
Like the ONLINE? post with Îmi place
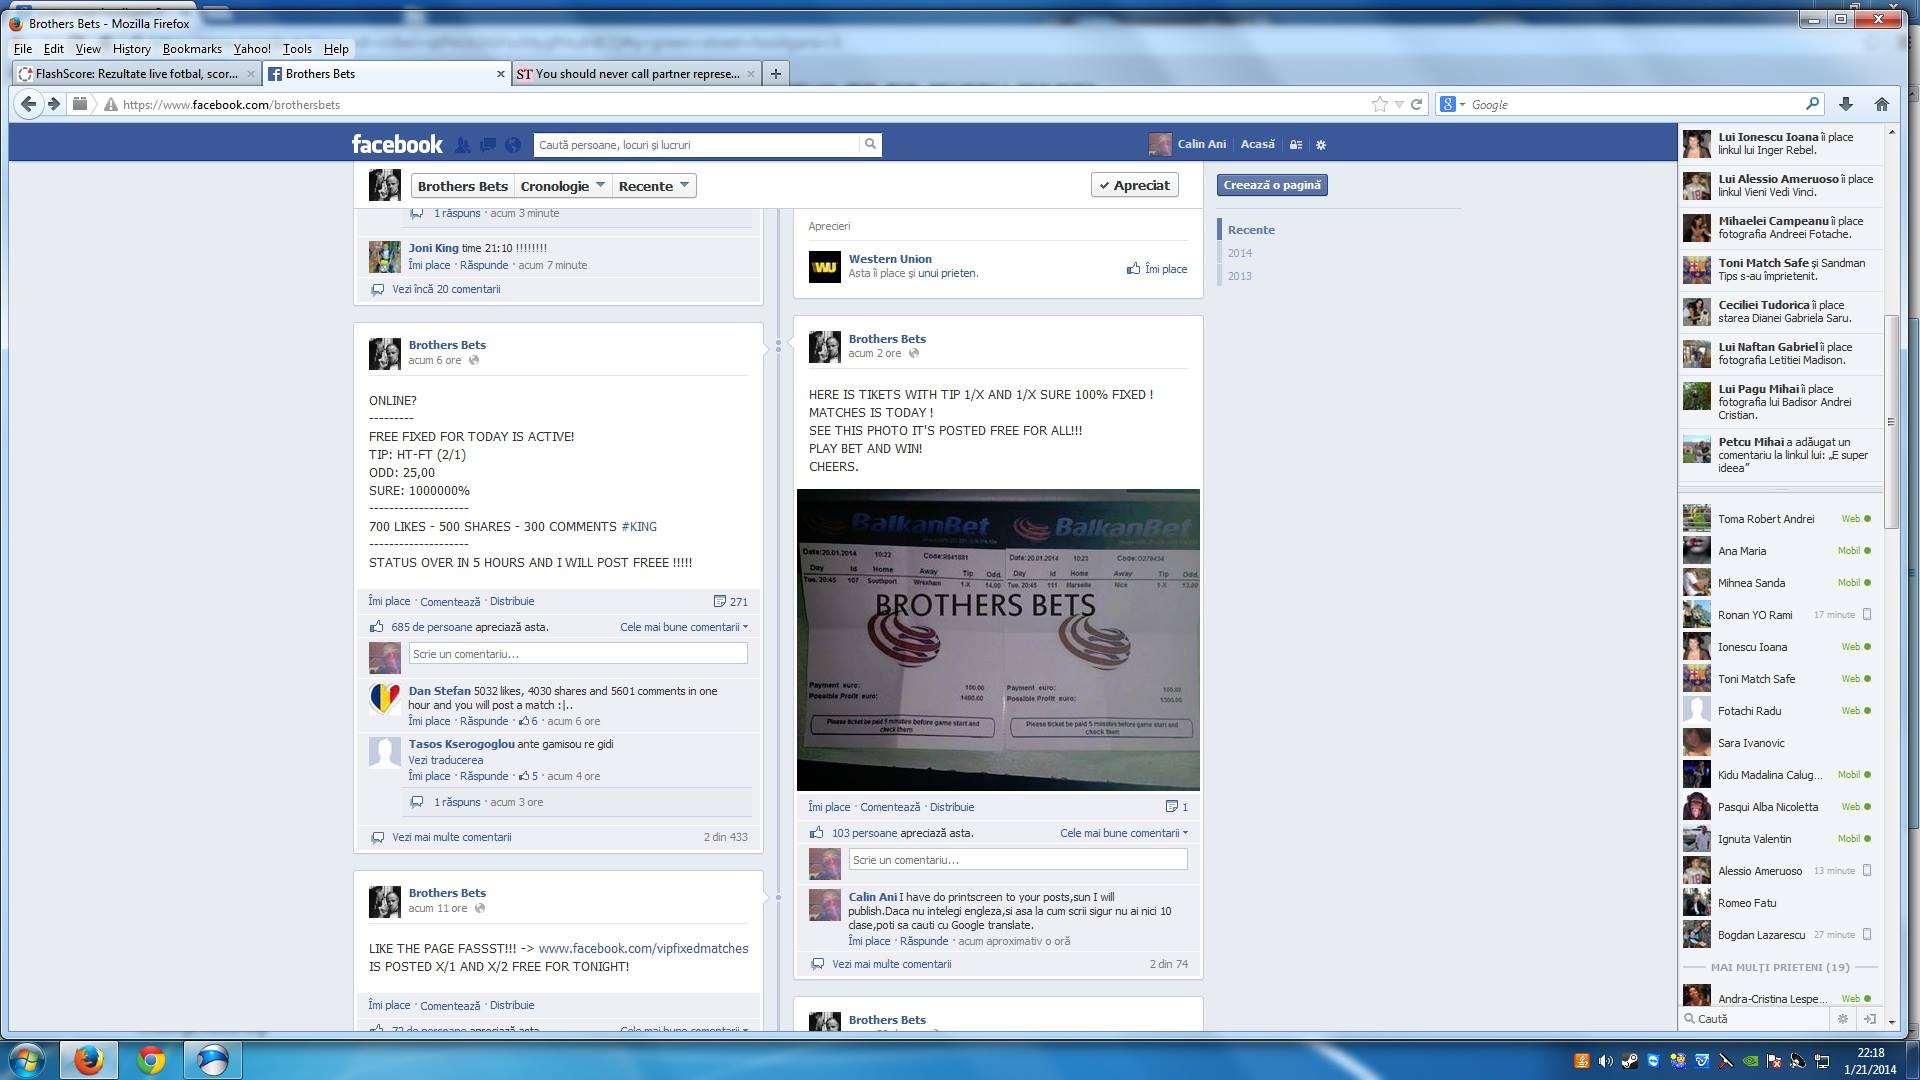coord(389,601)
